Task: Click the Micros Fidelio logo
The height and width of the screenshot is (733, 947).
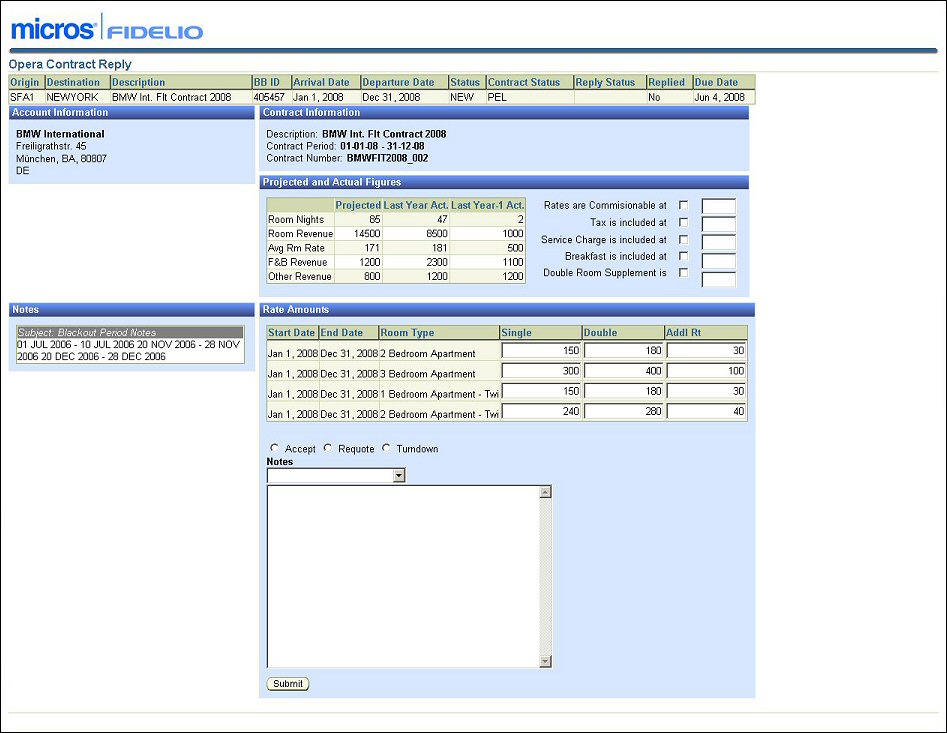Action: (107, 29)
